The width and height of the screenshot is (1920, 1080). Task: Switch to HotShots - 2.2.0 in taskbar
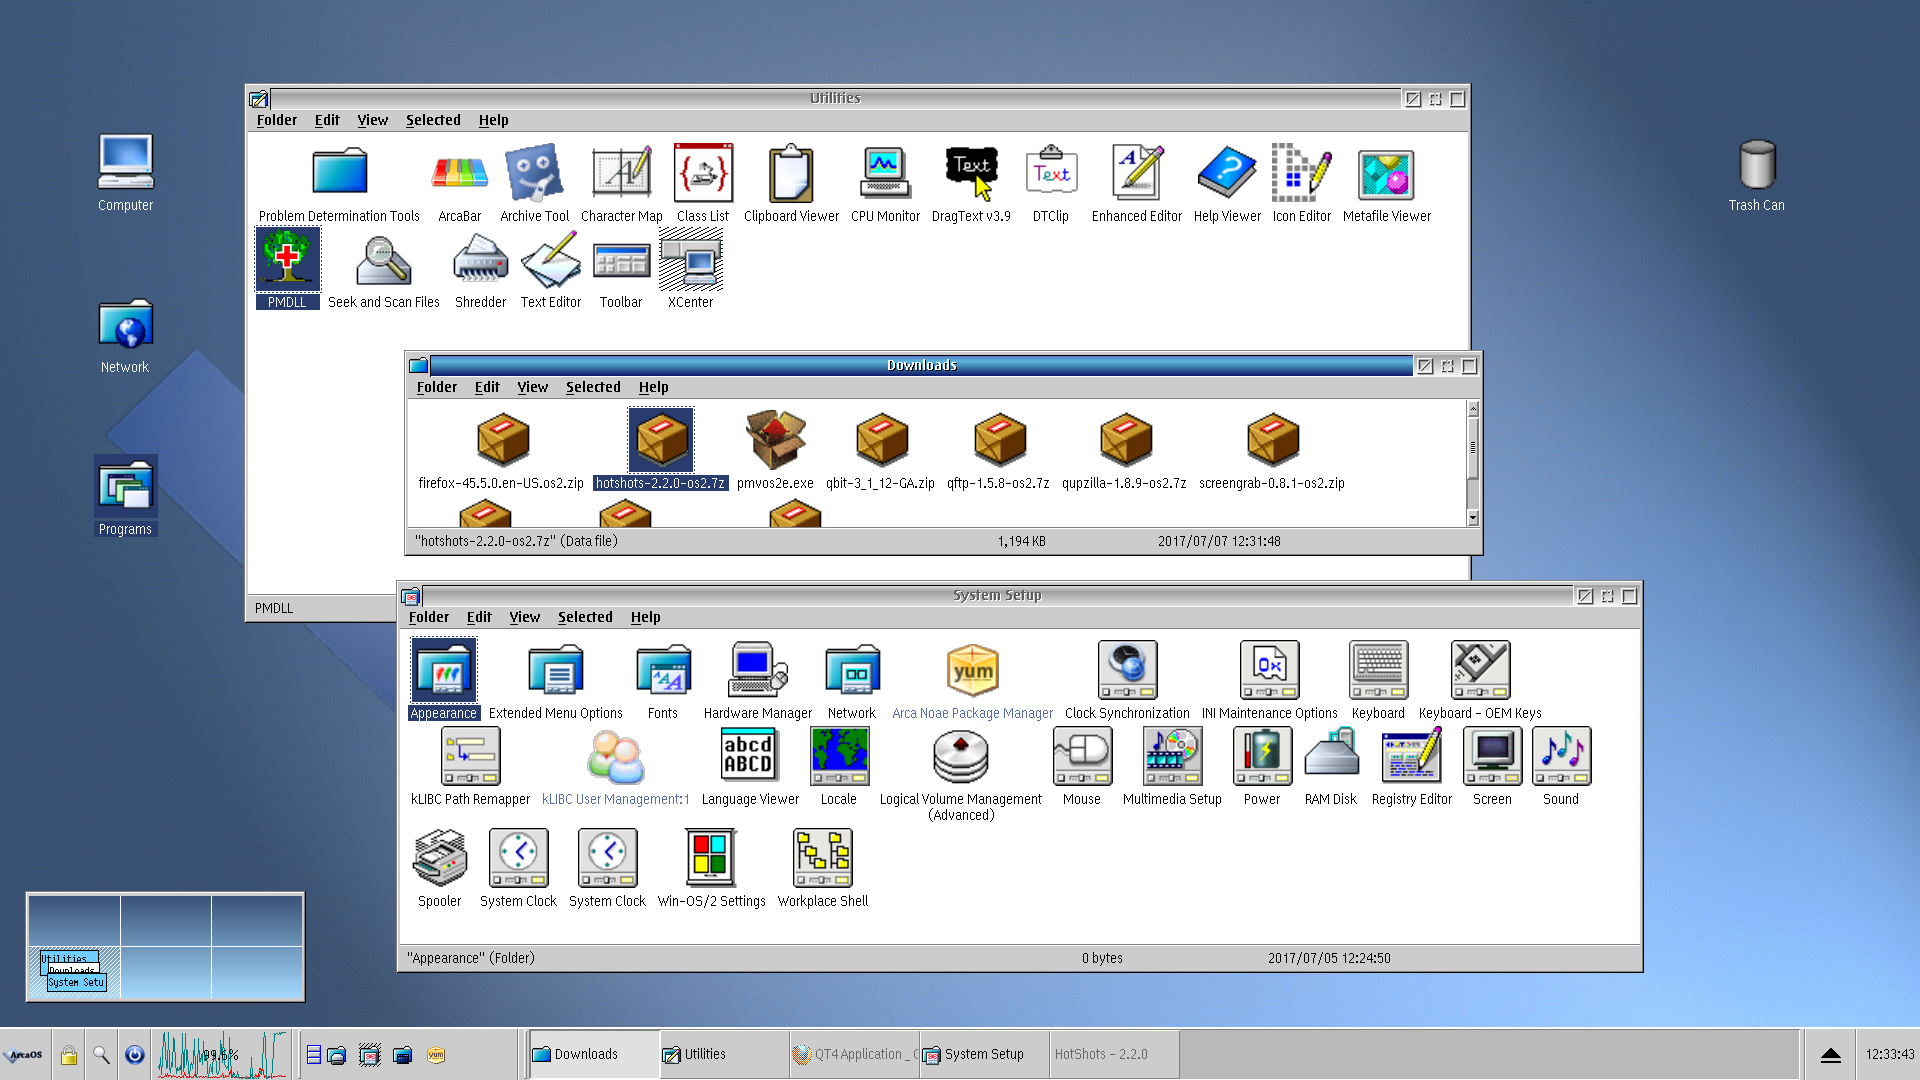tap(1114, 1054)
